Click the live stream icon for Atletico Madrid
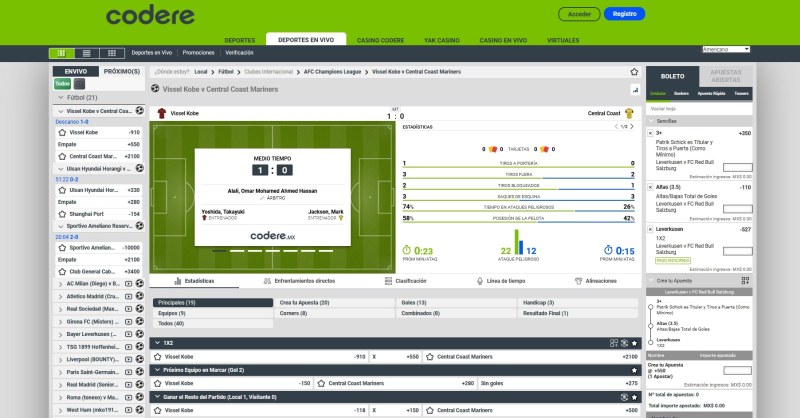Screen dimensions: 800x418 [129, 296]
